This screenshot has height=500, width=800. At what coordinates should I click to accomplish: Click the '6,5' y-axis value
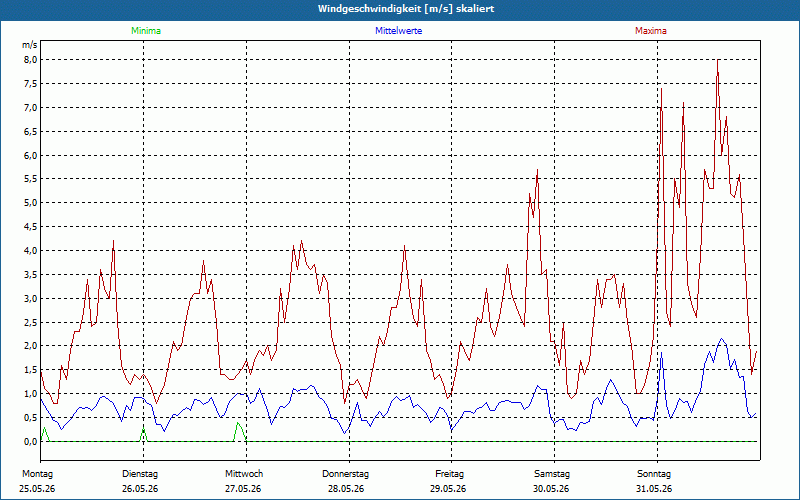point(31,131)
